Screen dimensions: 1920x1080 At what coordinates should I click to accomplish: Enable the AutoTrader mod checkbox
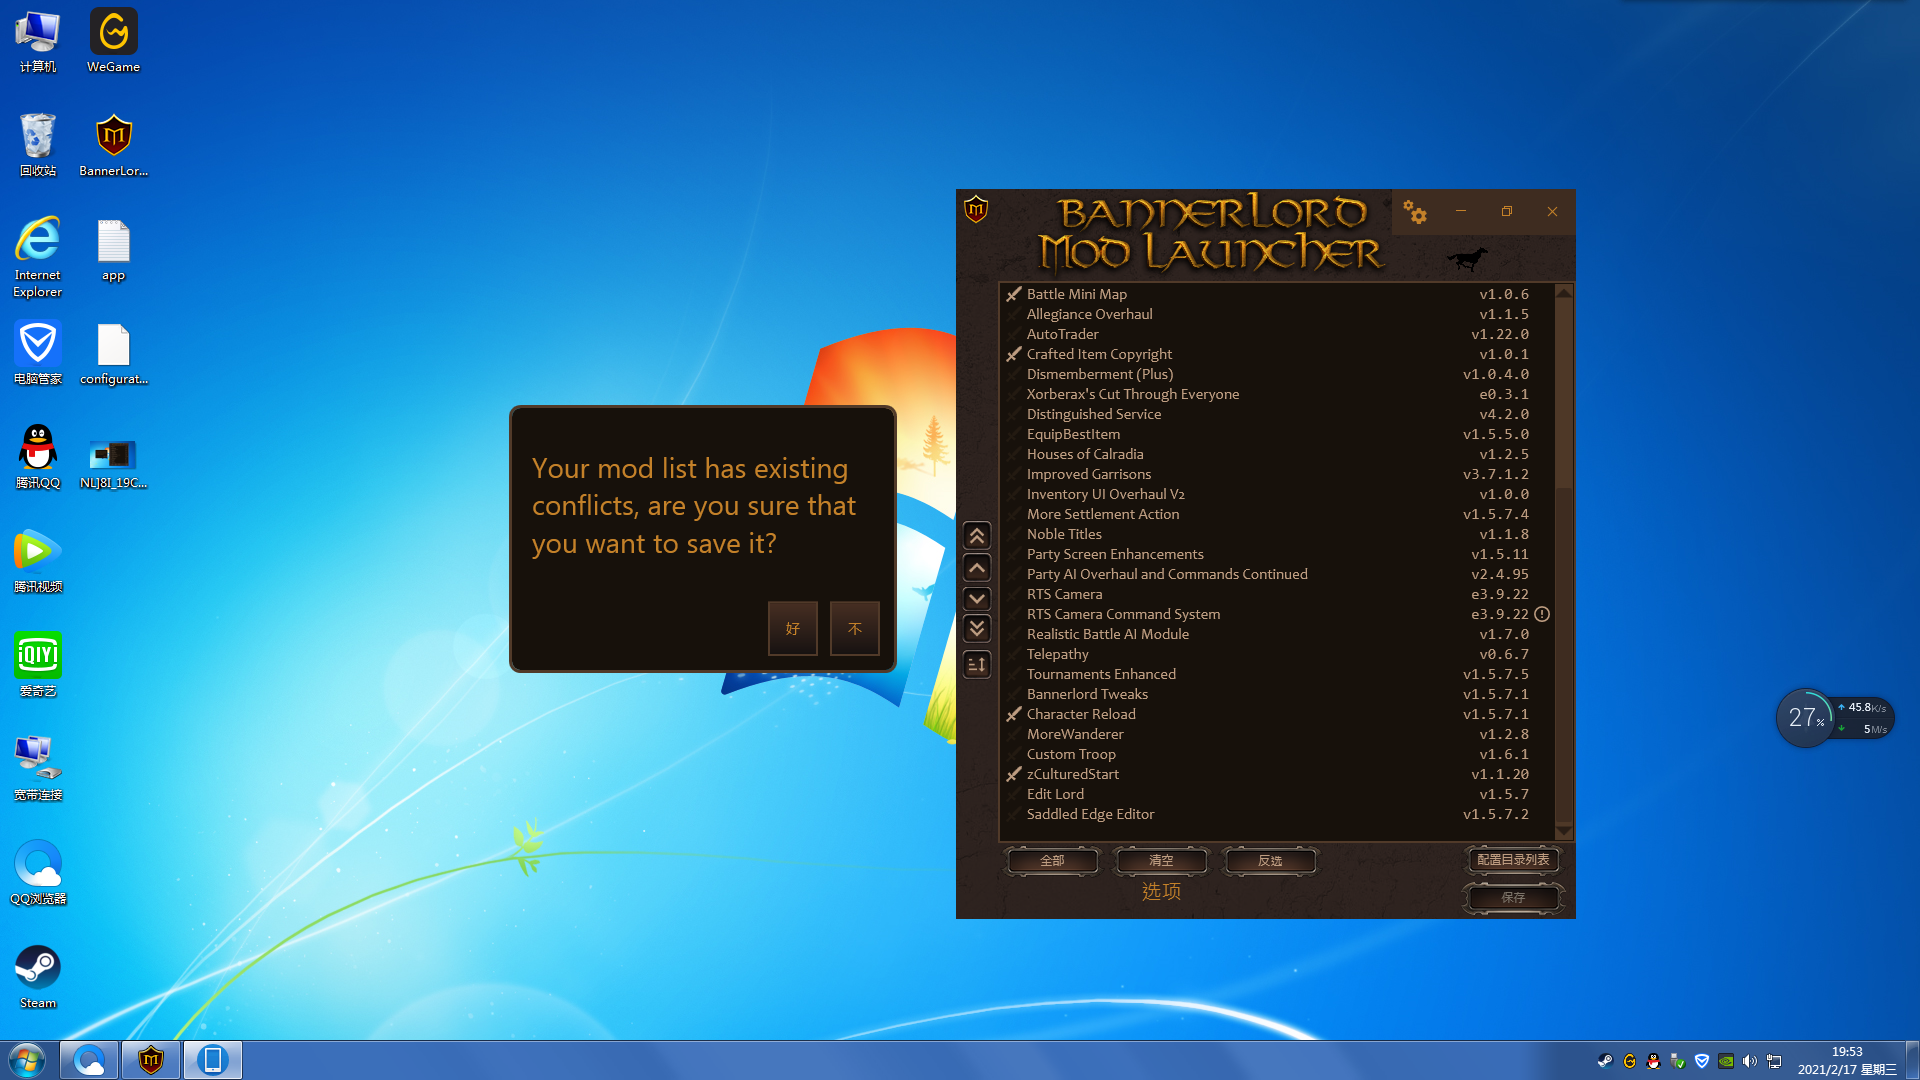click(1014, 334)
